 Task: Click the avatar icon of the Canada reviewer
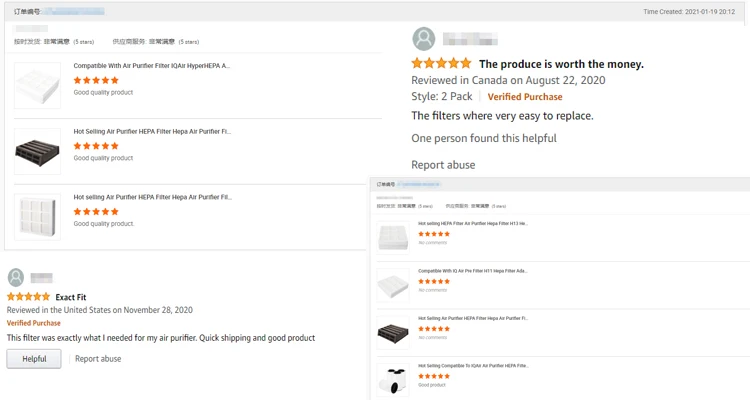pyautogui.click(x=424, y=39)
